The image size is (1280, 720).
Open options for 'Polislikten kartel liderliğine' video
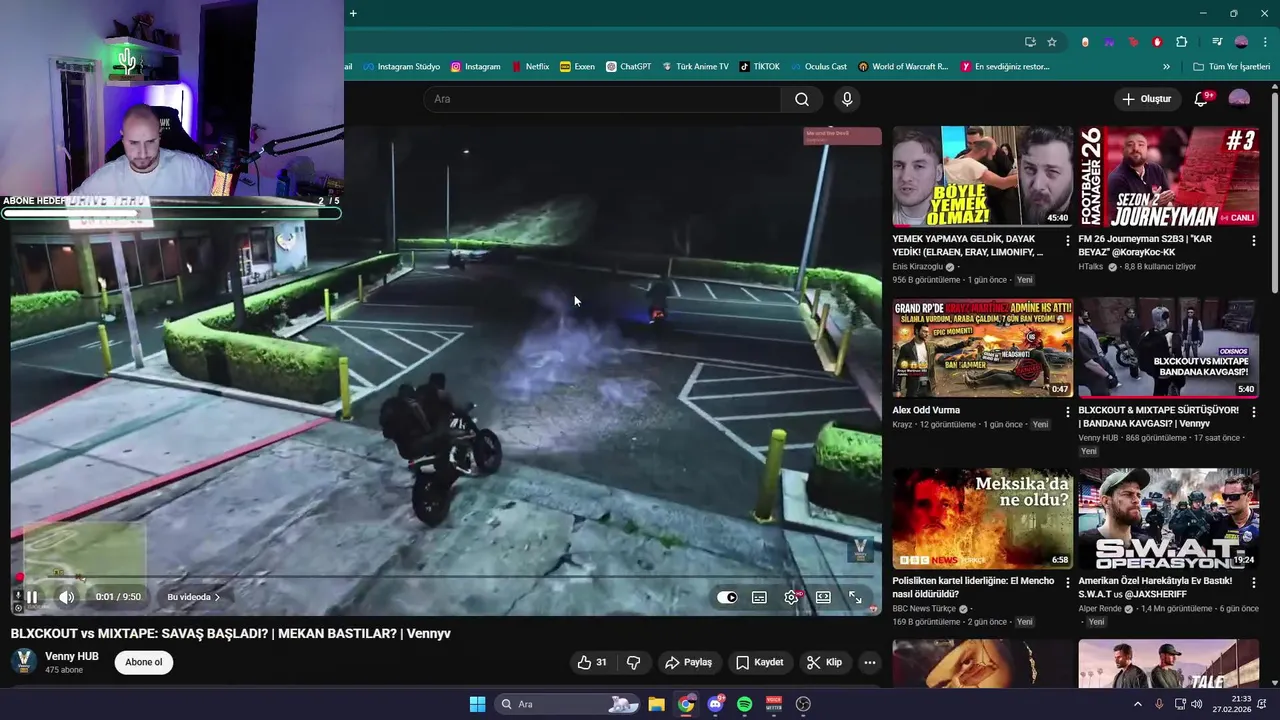tap(1067, 582)
